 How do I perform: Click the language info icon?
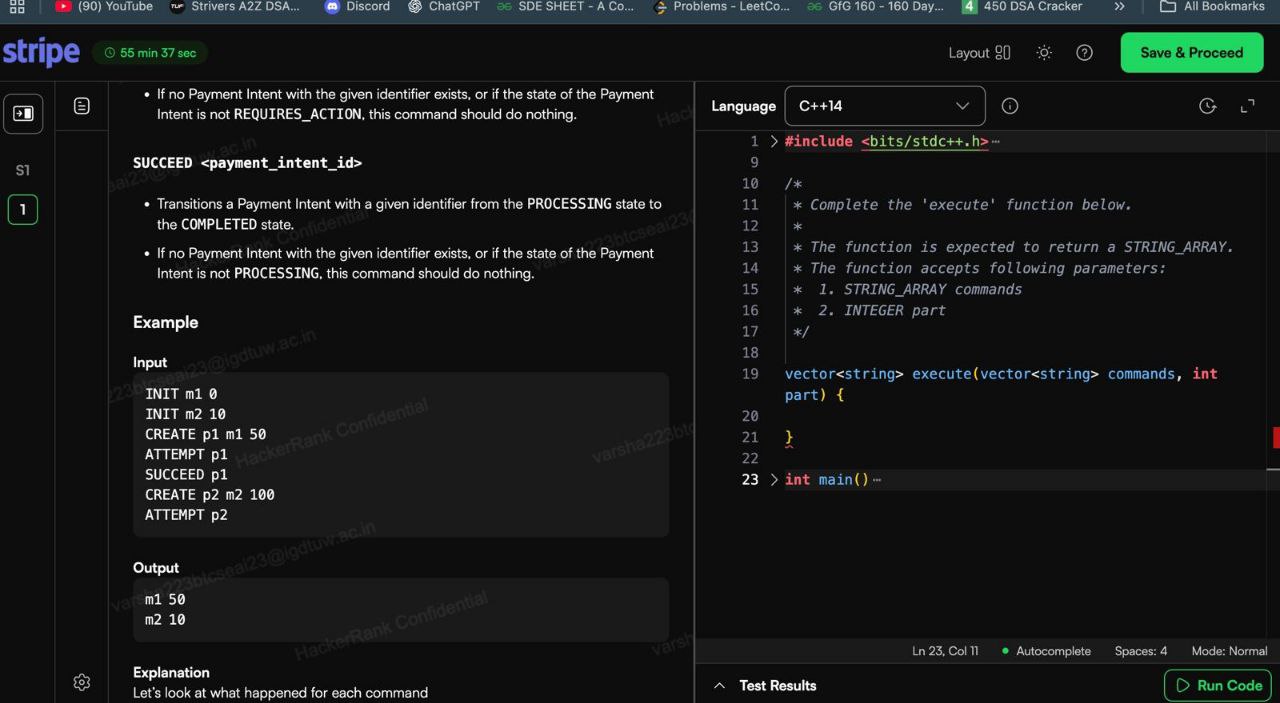(x=1010, y=106)
